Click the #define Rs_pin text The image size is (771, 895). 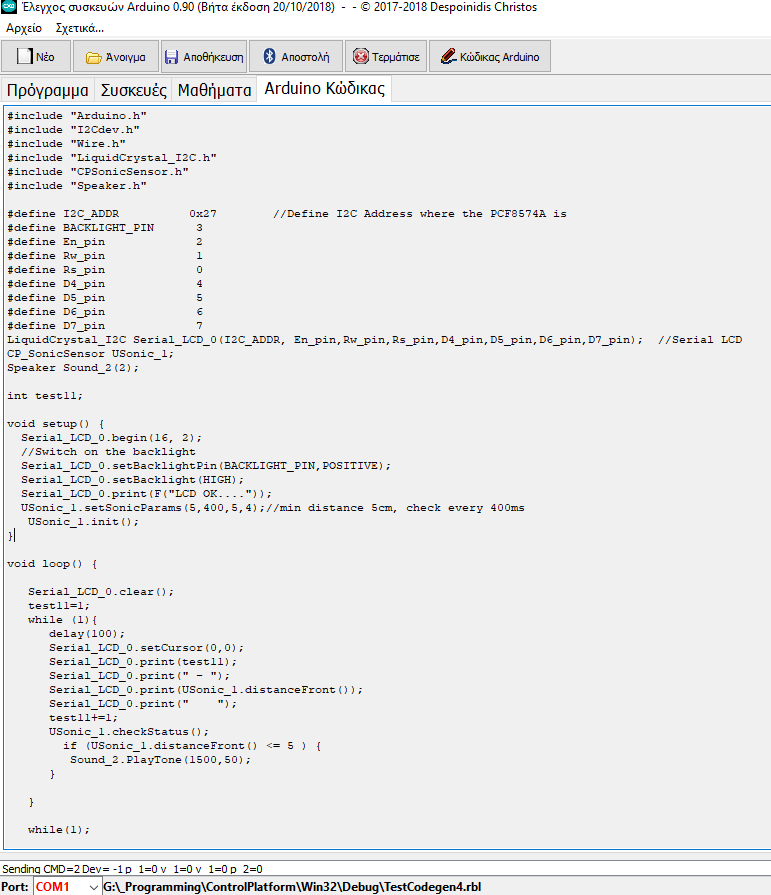56,269
